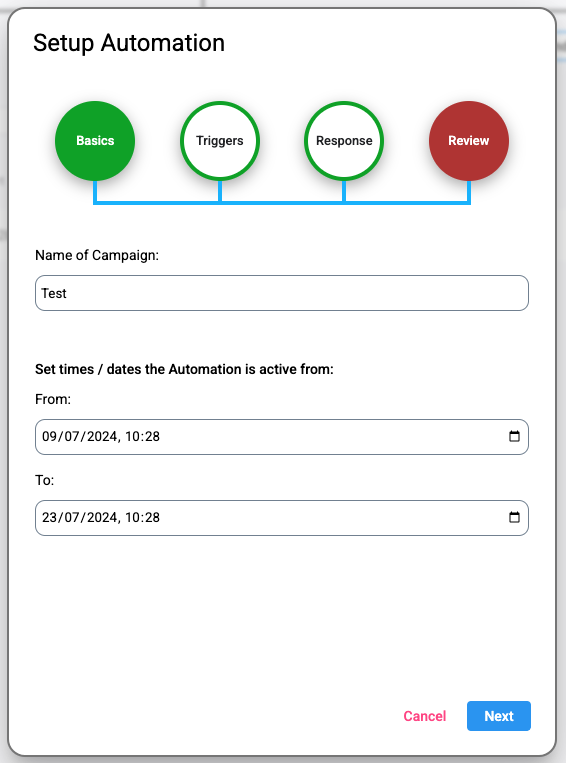Viewport: 566px width, 763px height.
Task: Cancel the automation setup
Action: (424, 716)
